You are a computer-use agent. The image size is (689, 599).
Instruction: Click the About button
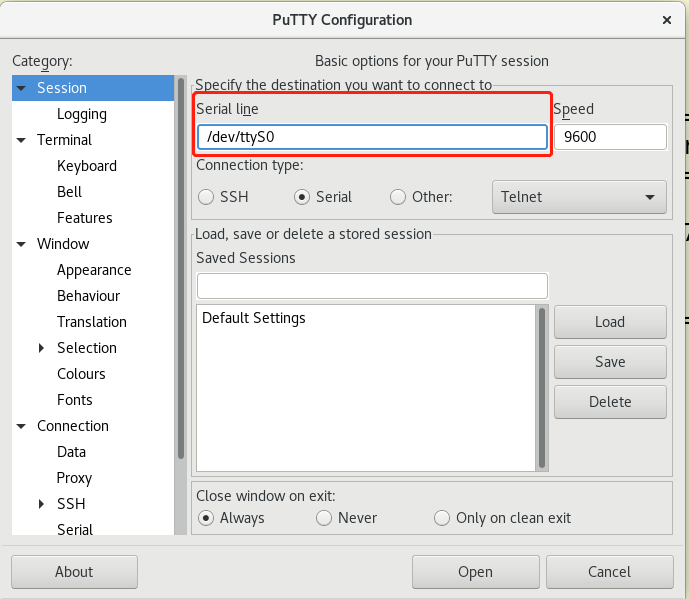74,572
